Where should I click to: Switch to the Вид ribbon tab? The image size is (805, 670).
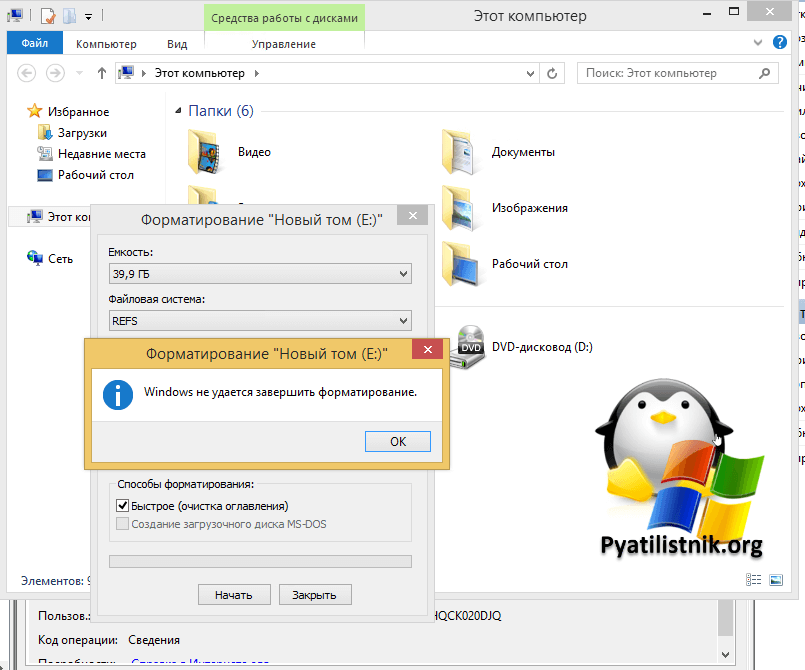pyautogui.click(x=177, y=44)
